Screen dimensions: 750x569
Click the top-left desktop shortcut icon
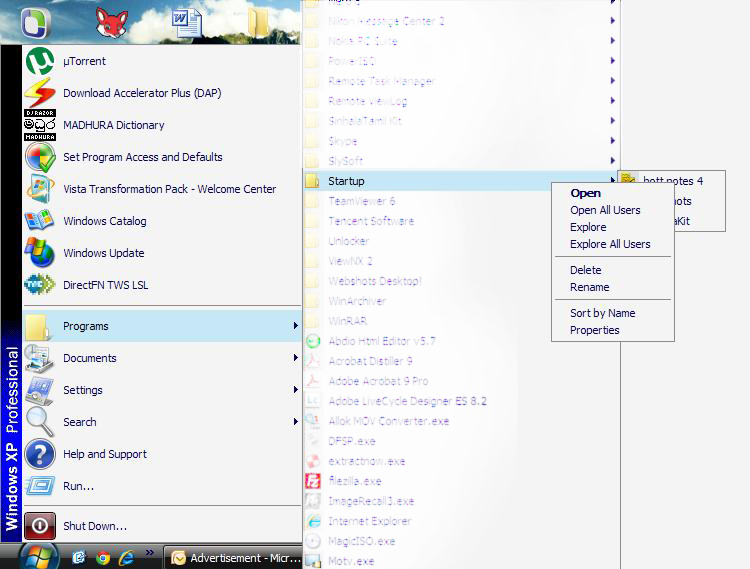(36, 22)
